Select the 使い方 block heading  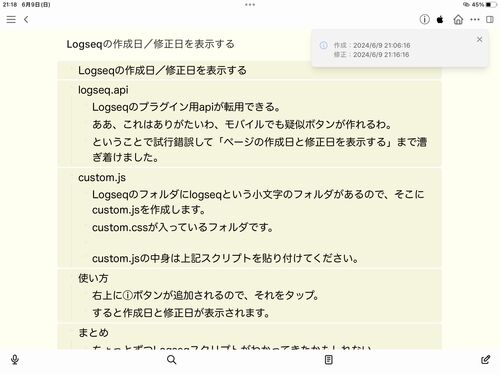93,278
